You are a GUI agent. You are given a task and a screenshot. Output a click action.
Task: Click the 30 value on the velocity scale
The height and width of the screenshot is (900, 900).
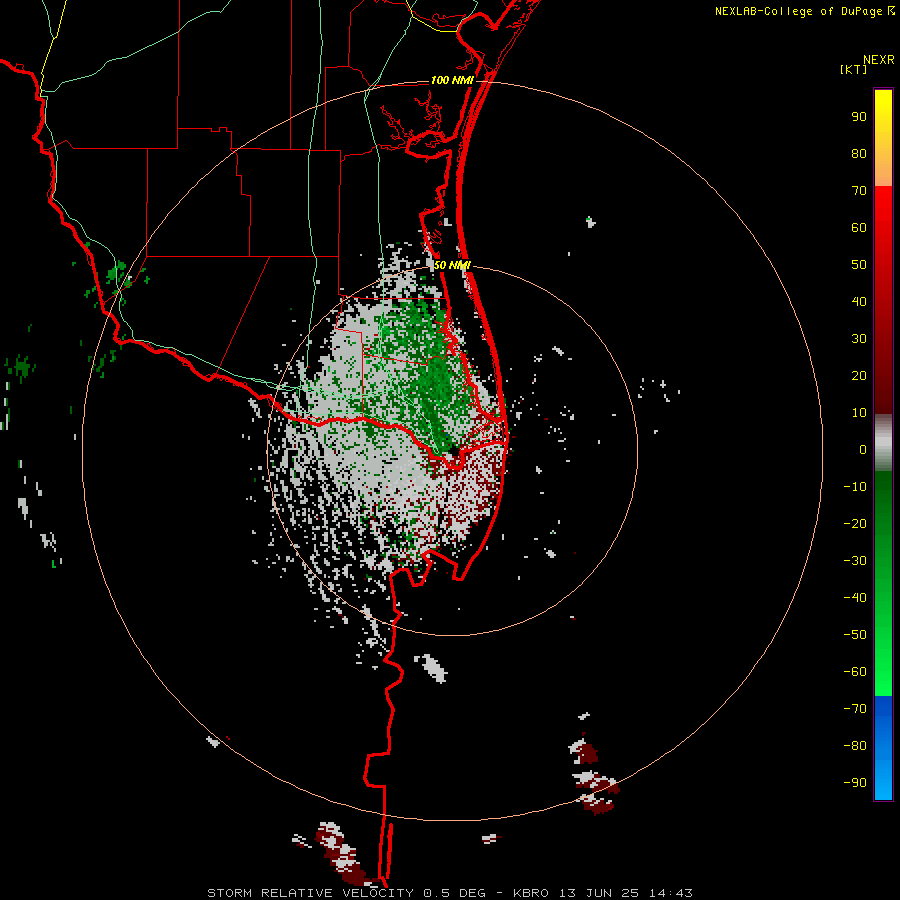(x=859, y=339)
